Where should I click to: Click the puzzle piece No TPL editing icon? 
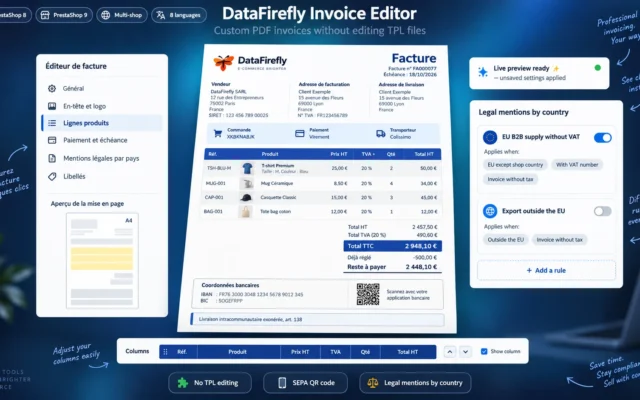pyautogui.click(x=182, y=383)
